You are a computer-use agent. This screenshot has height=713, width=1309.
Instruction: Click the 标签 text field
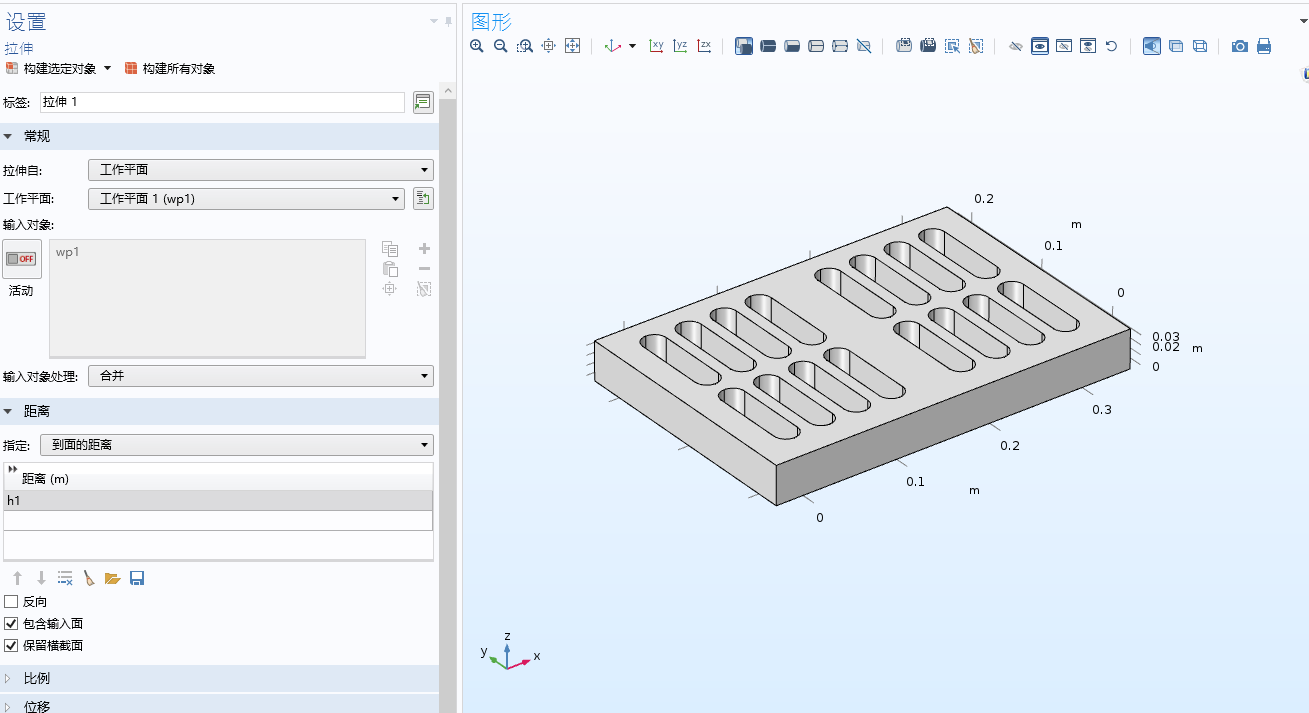point(222,102)
